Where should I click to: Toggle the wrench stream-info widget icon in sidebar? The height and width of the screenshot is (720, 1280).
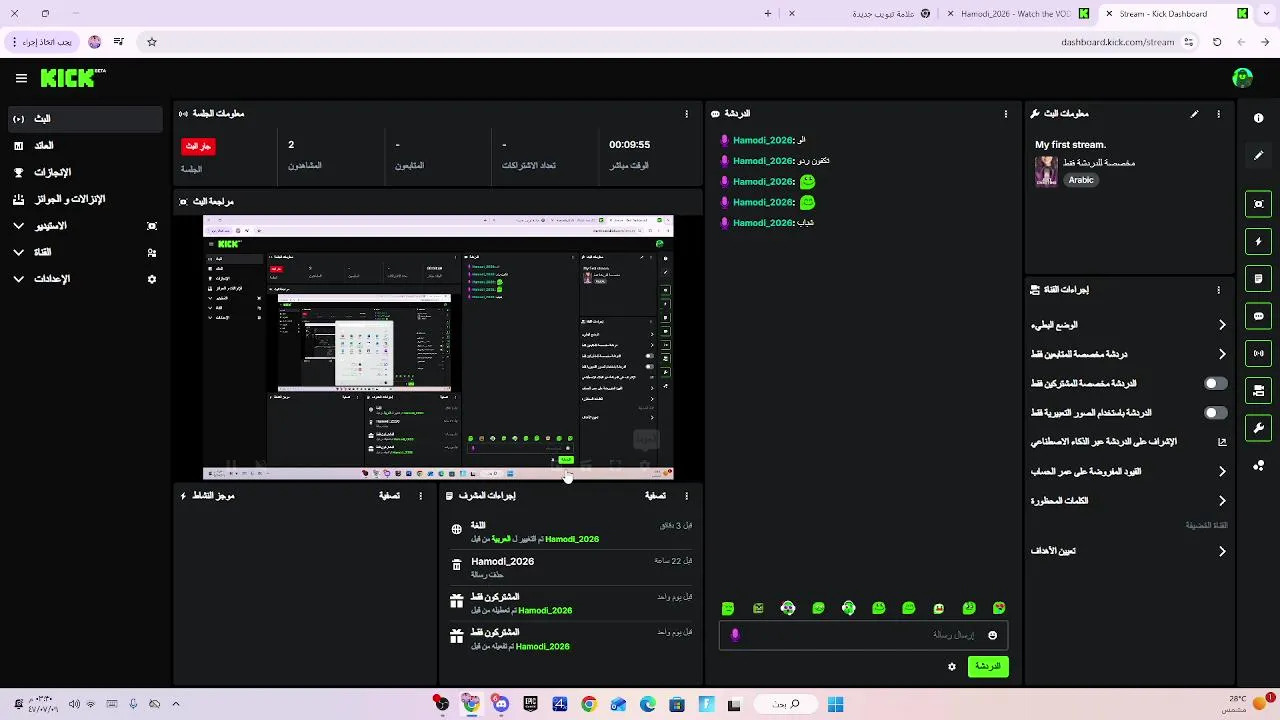click(x=1258, y=428)
